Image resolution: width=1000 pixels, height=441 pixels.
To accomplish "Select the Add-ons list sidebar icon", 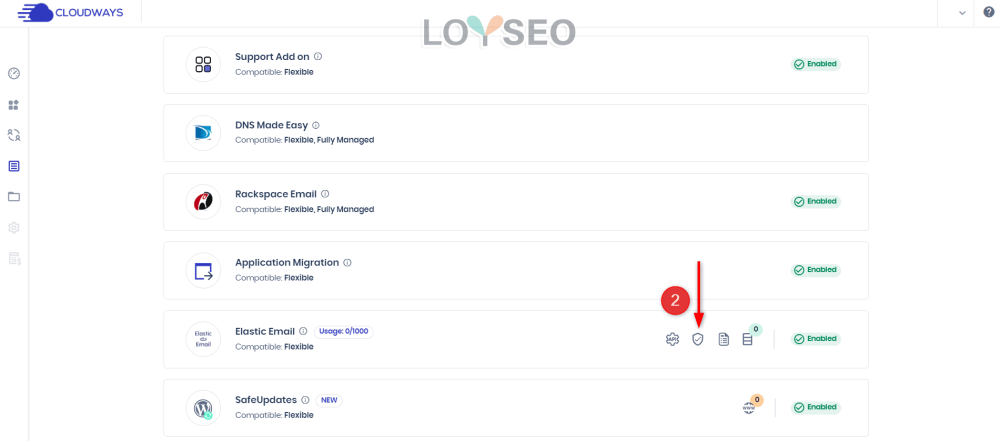I will [14, 166].
